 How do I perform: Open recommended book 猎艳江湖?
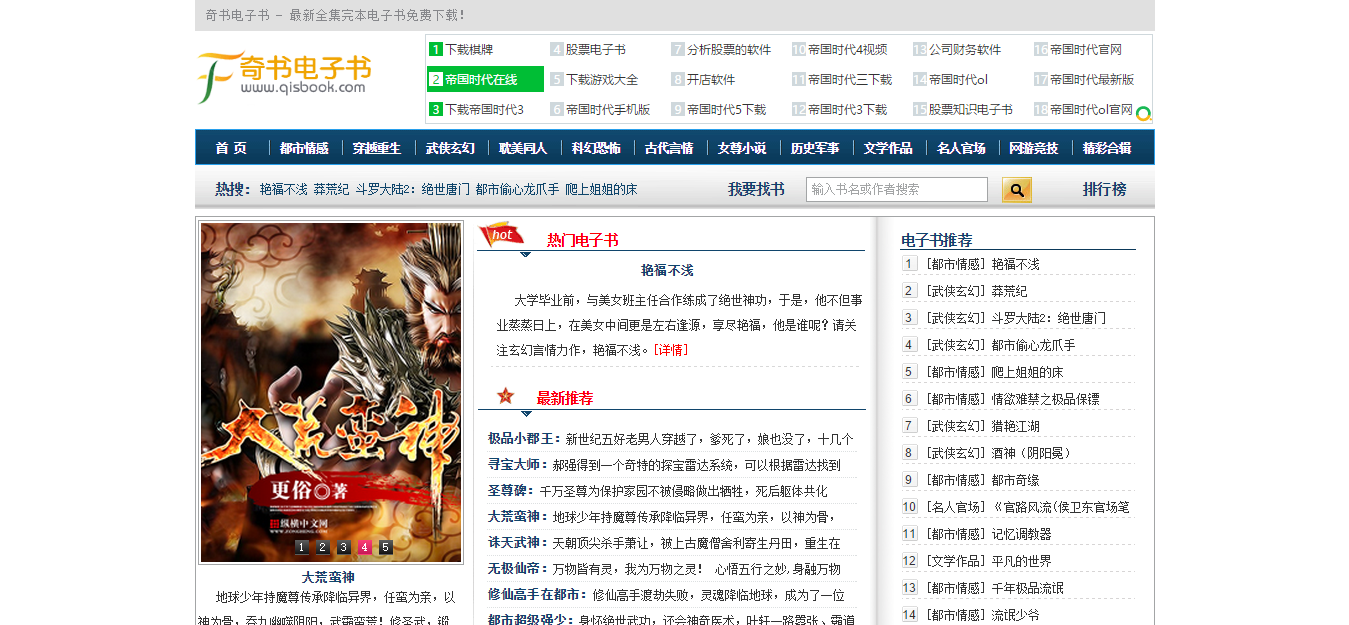tap(1015, 426)
